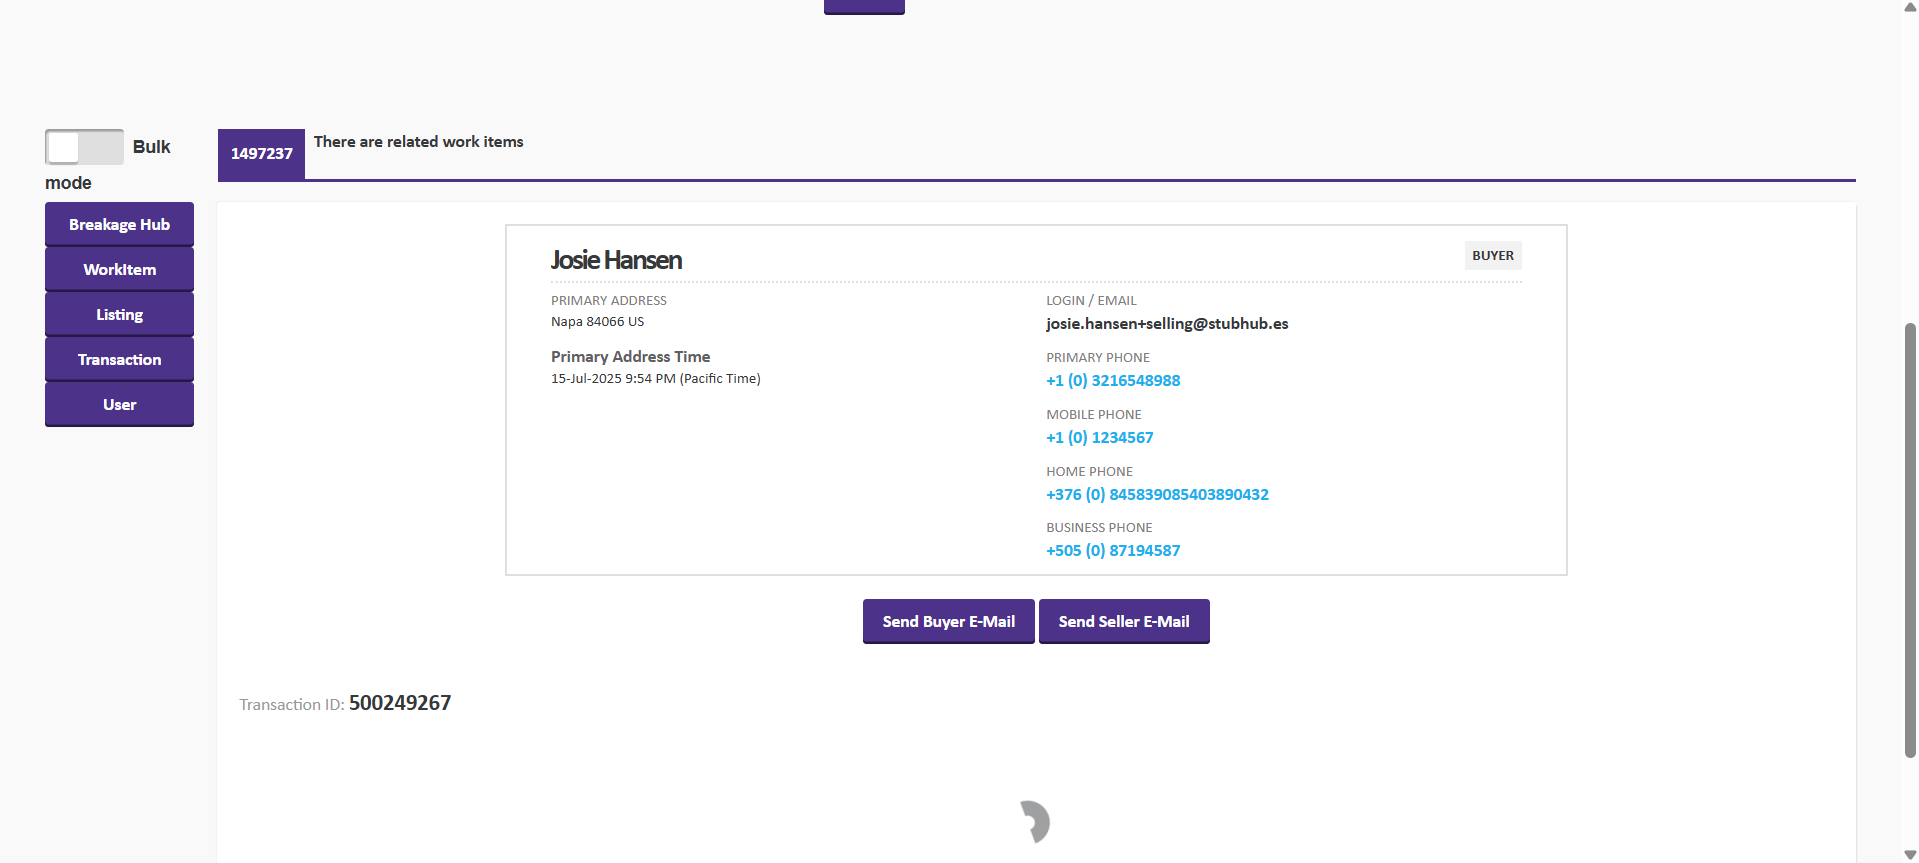Click mobile phone number +1 (0) 1234567
1919x863 pixels.
pyautogui.click(x=1099, y=437)
